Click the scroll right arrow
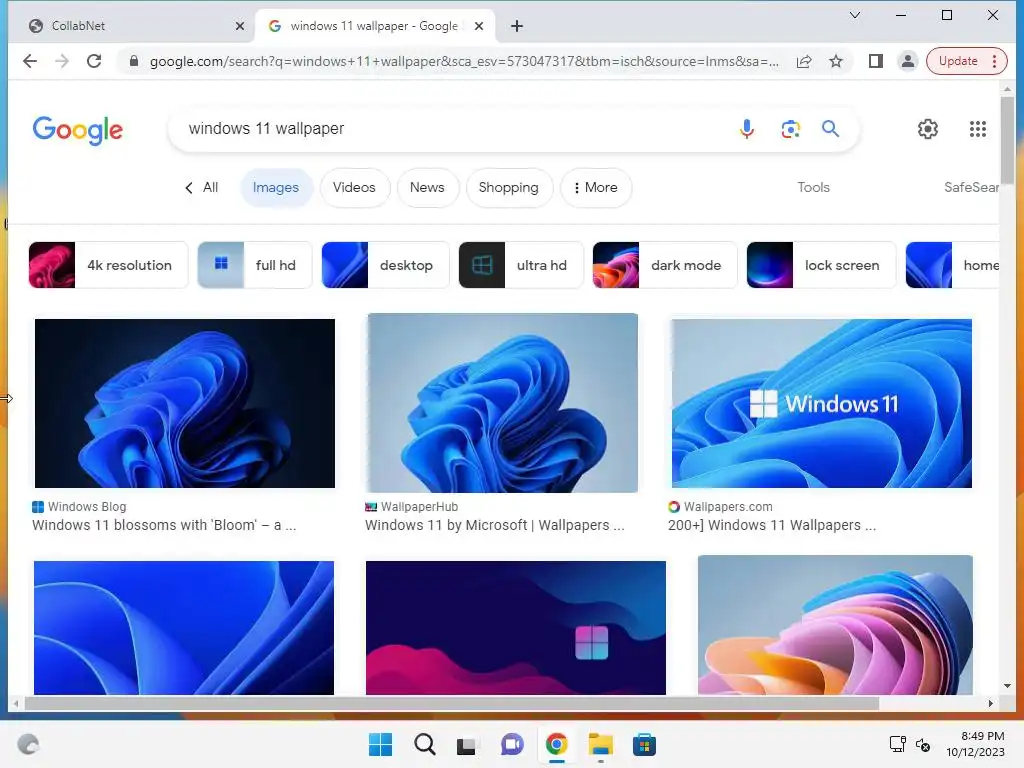The image size is (1024, 768). tap(991, 703)
